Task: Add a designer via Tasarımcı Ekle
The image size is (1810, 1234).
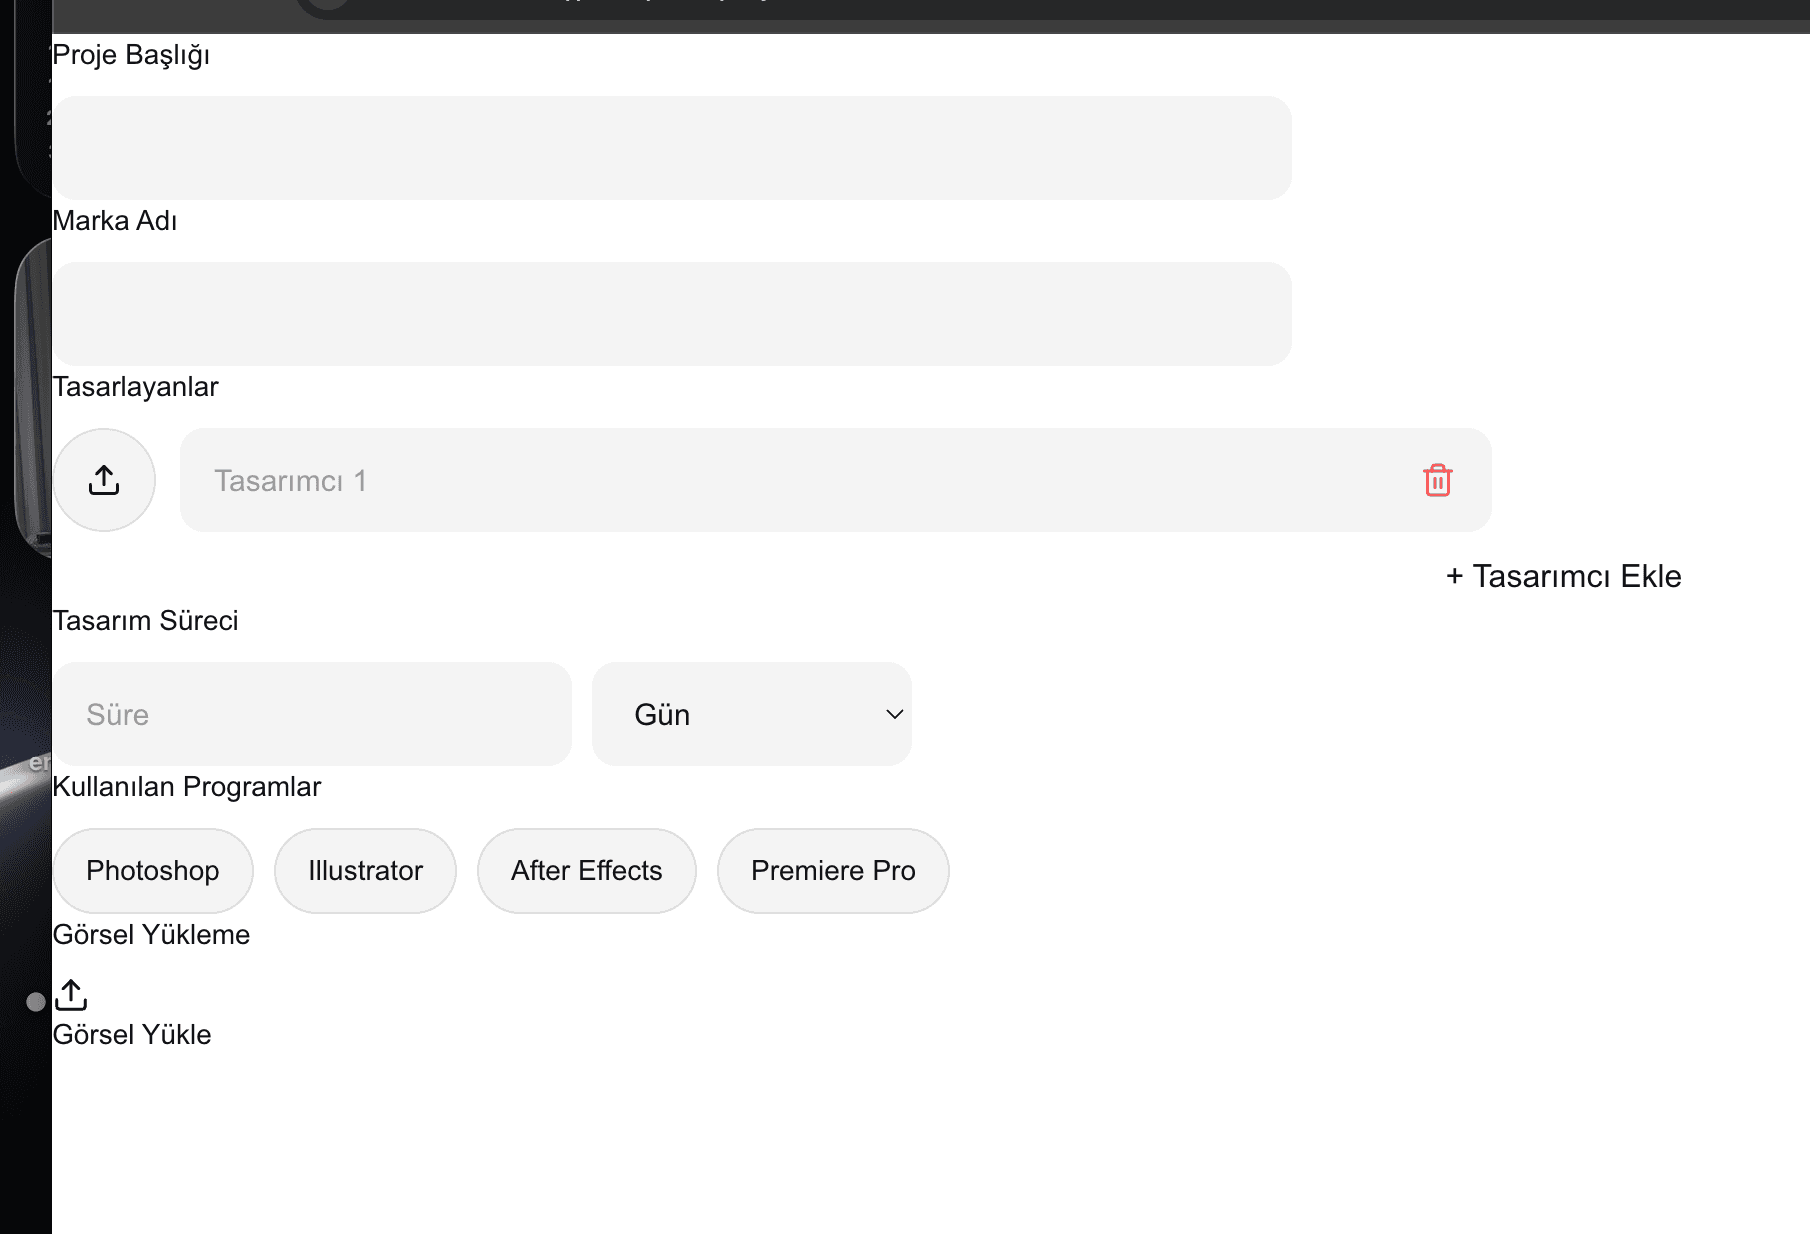Action: pos(1564,576)
